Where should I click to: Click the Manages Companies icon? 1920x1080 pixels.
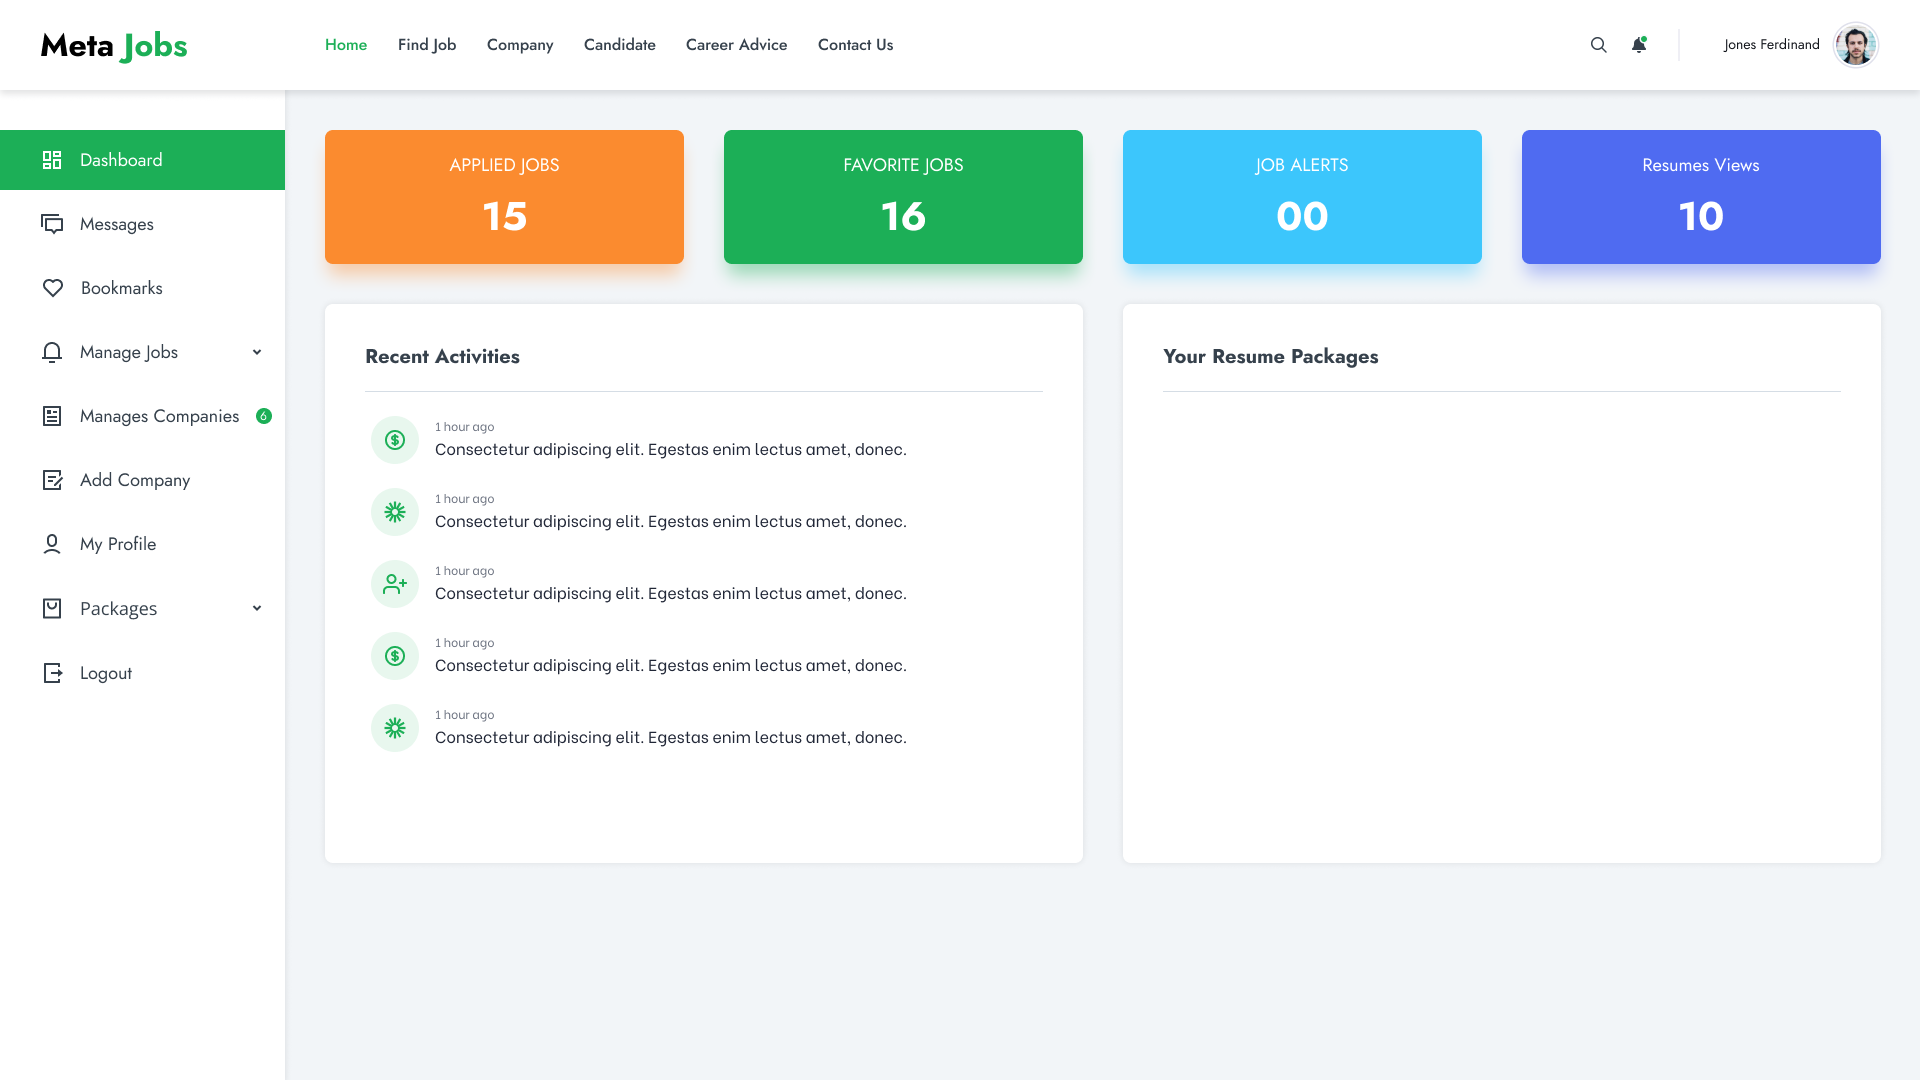[x=54, y=416]
